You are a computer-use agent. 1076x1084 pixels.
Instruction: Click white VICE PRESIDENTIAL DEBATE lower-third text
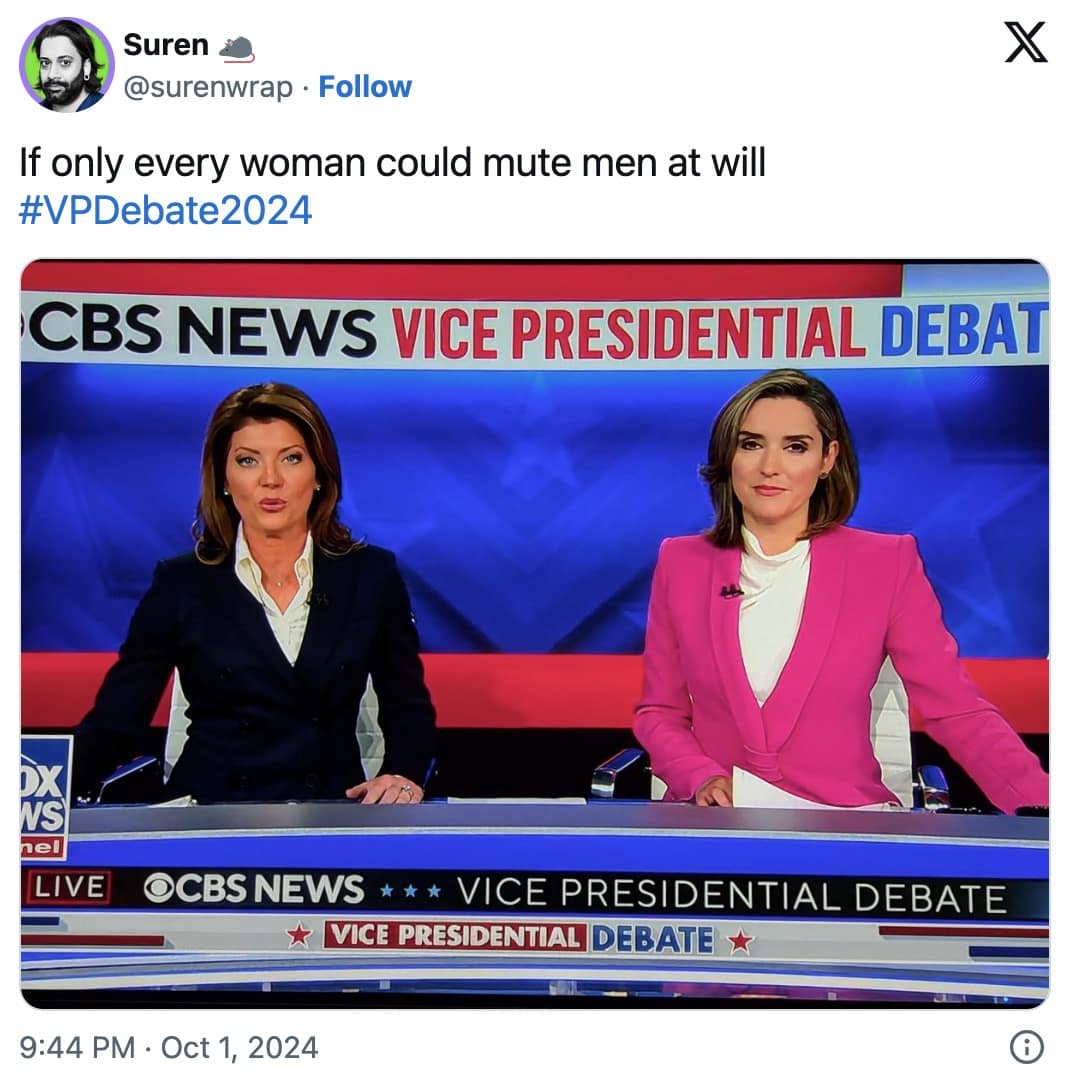(731, 895)
